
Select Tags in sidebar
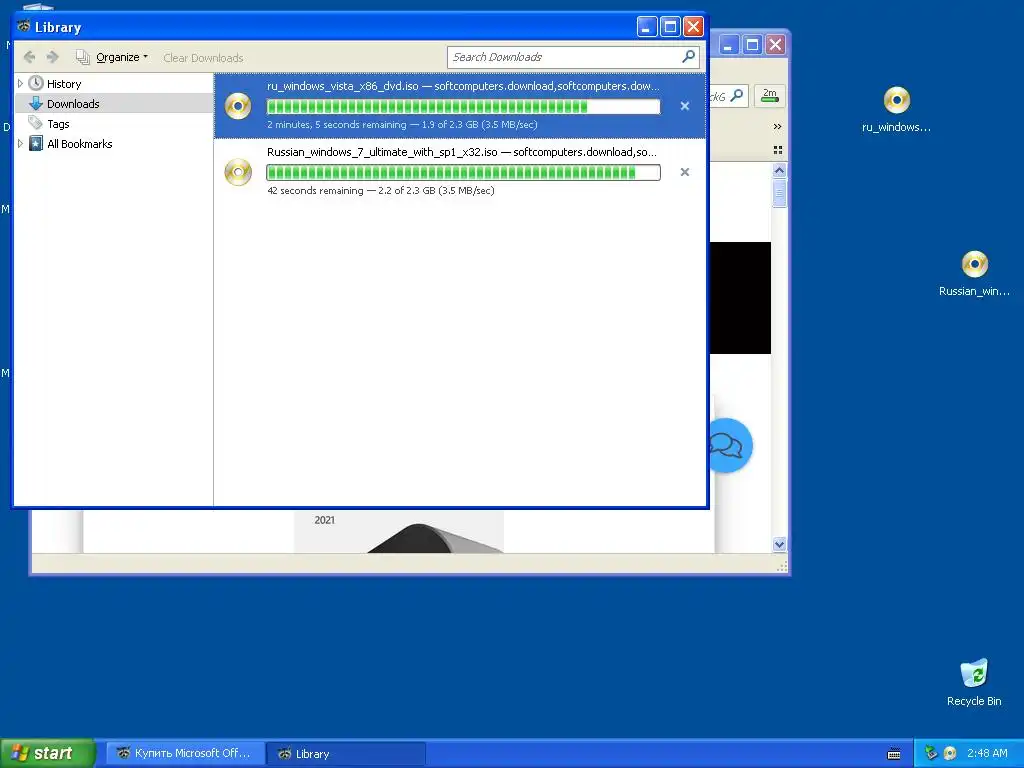tap(58, 124)
